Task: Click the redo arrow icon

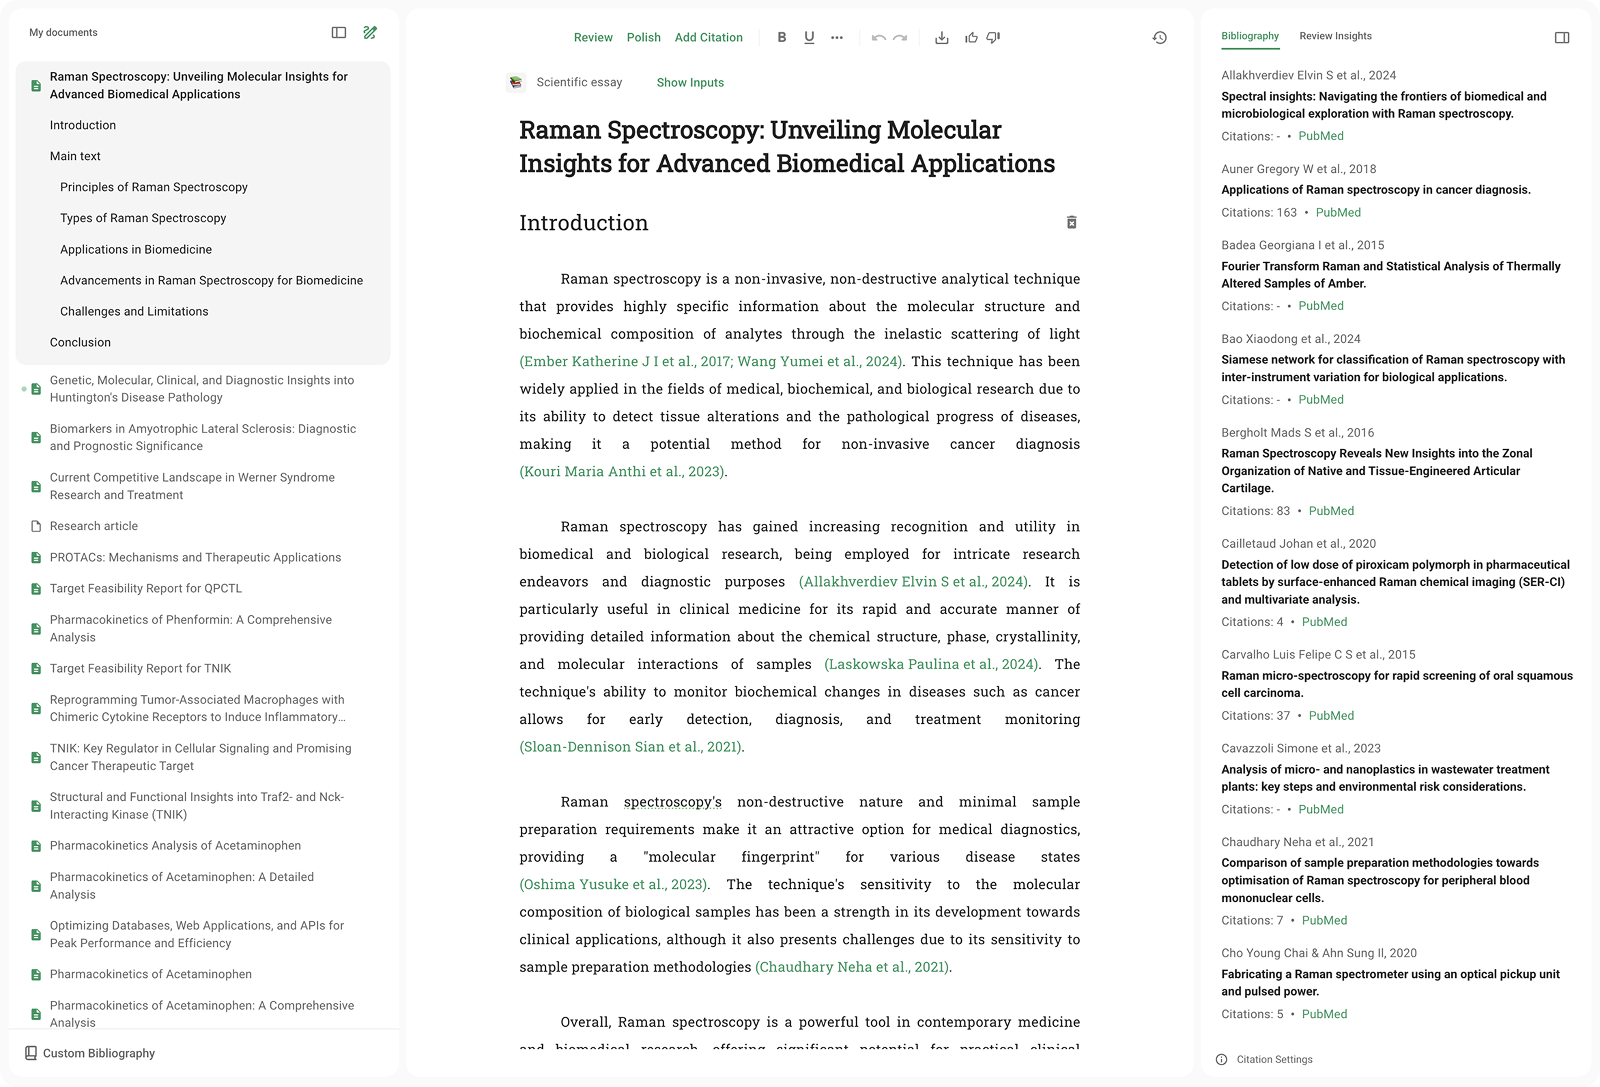Action: coord(900,38)
